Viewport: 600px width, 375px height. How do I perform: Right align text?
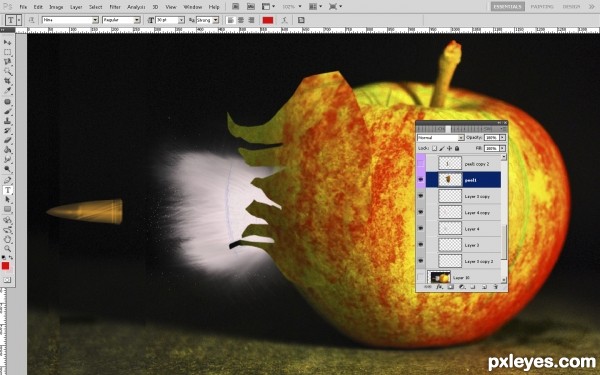click(x=251, y=20)
